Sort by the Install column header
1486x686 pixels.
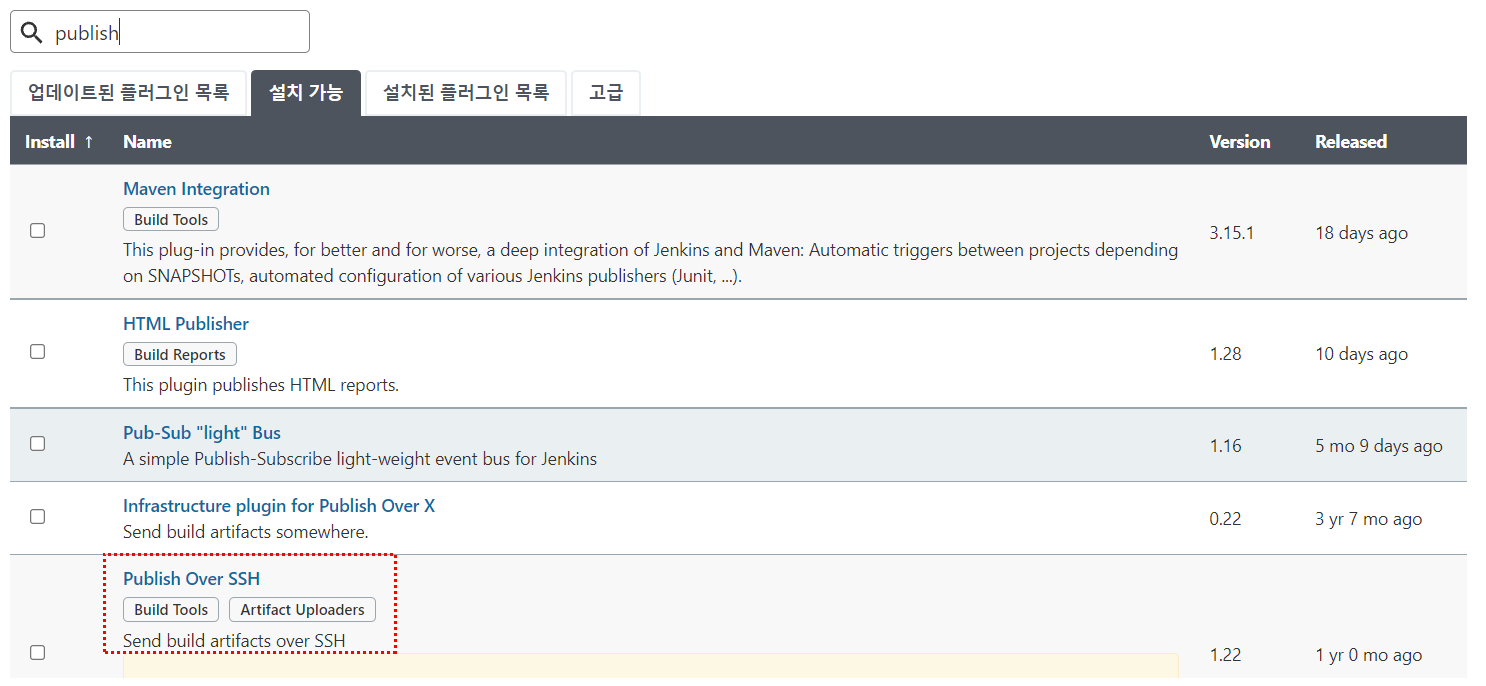click(x=59, y=142)
